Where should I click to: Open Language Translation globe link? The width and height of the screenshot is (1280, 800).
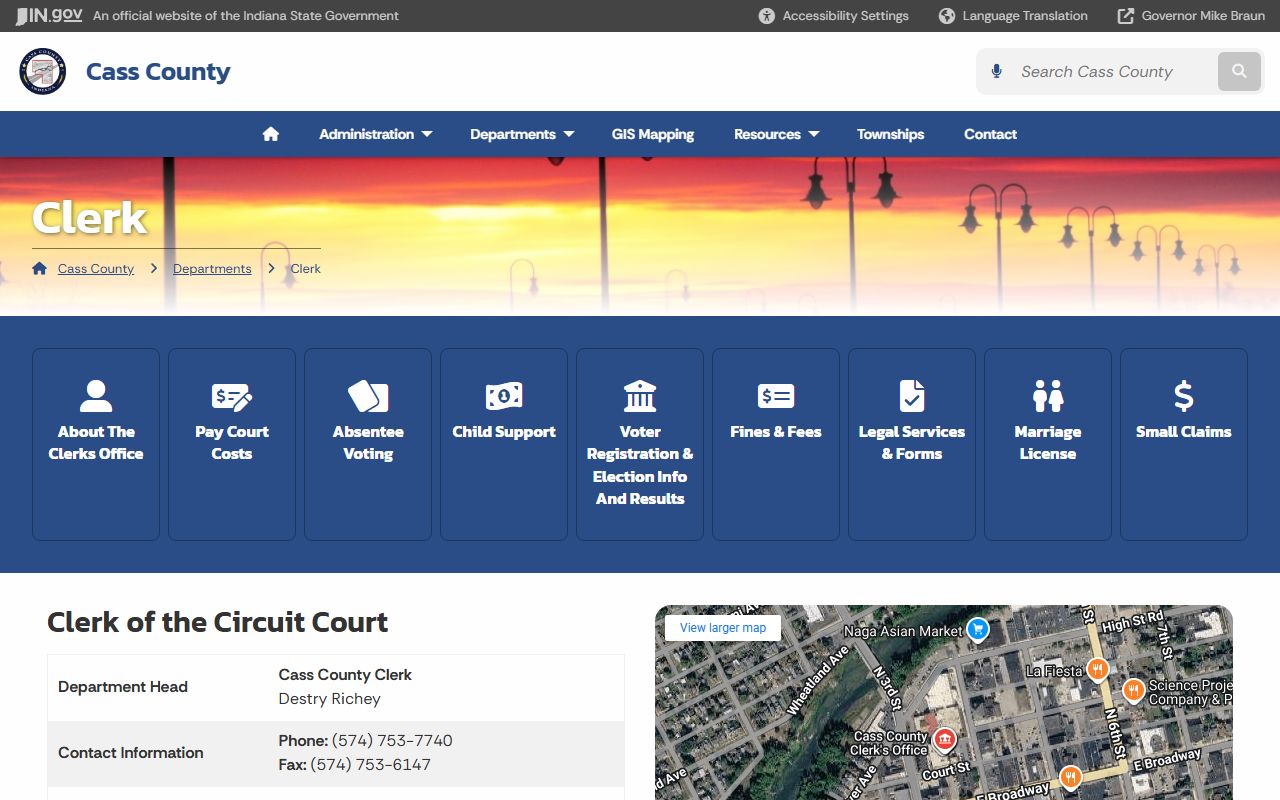click(x=1013, y=16)
